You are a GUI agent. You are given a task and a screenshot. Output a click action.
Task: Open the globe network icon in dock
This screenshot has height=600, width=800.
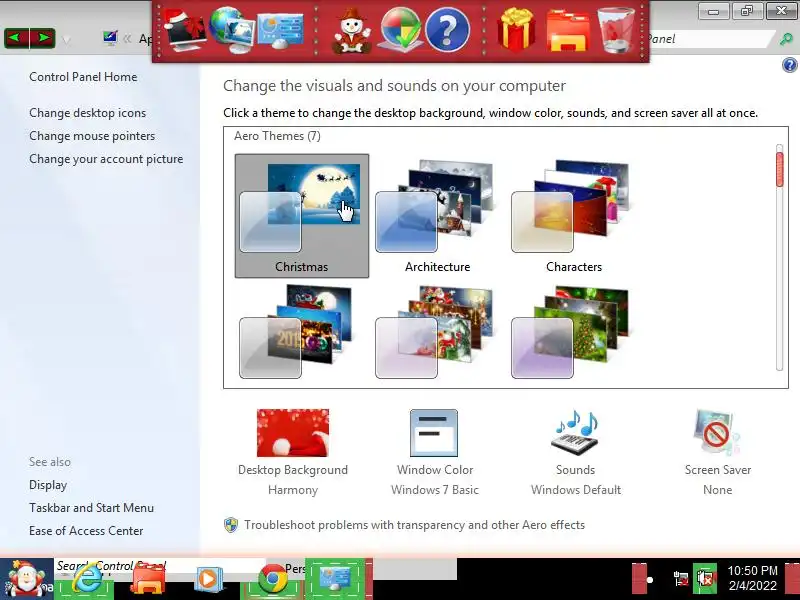click(x=231, y=30)
